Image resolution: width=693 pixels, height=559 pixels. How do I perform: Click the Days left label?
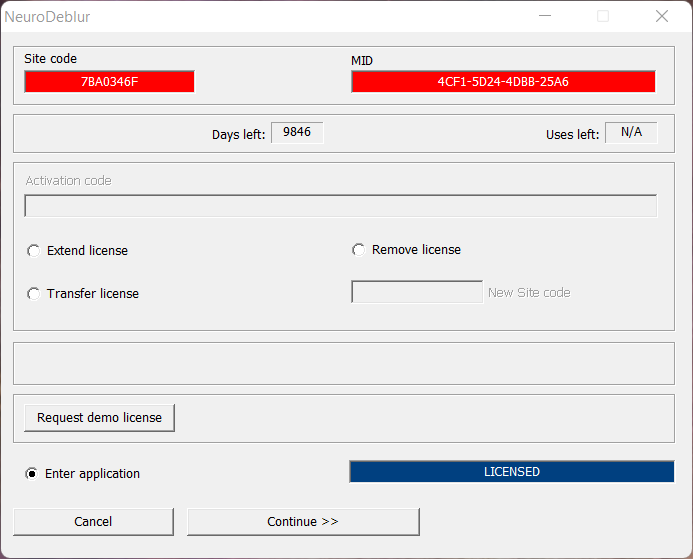coord(239,134)
